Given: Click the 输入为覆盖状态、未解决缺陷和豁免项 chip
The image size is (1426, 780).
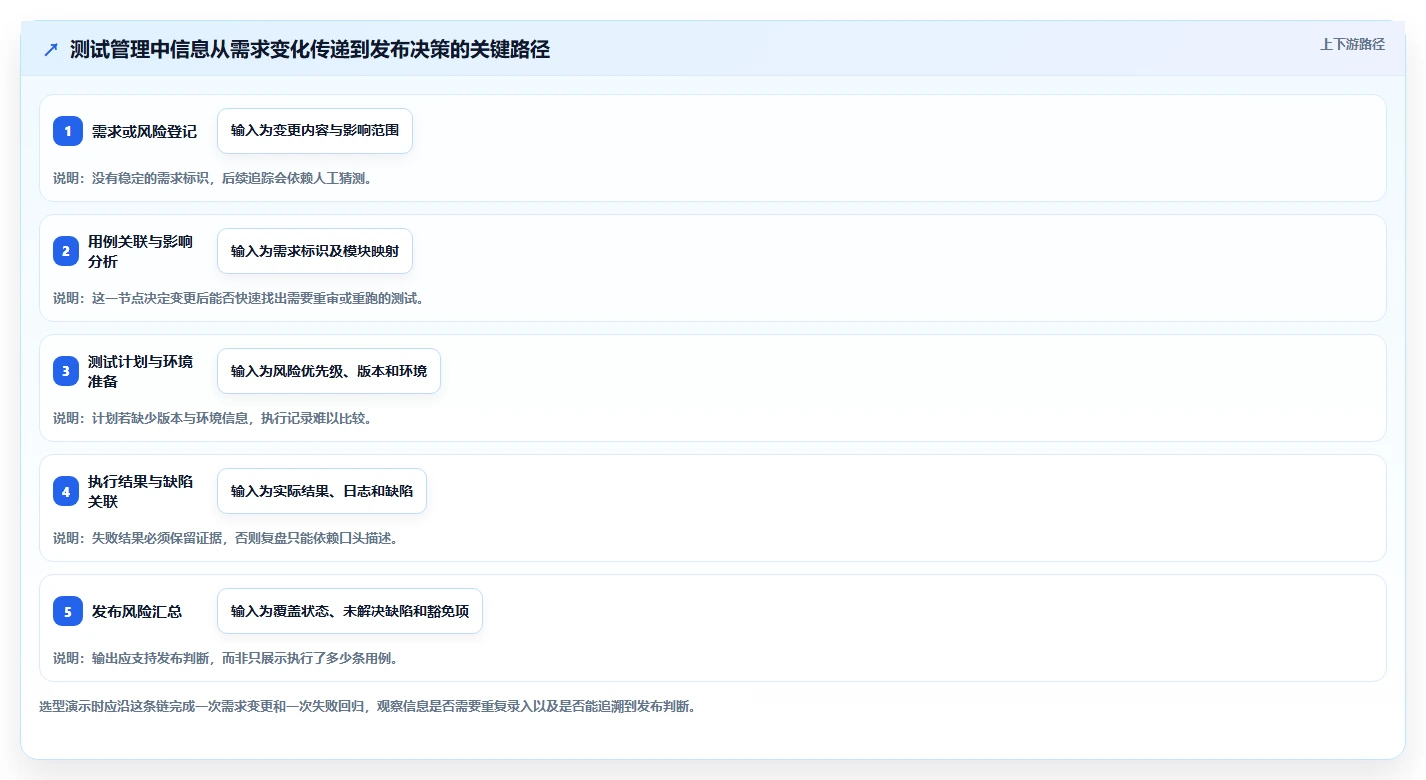Looking at the screenshot, I should [350, 611].
